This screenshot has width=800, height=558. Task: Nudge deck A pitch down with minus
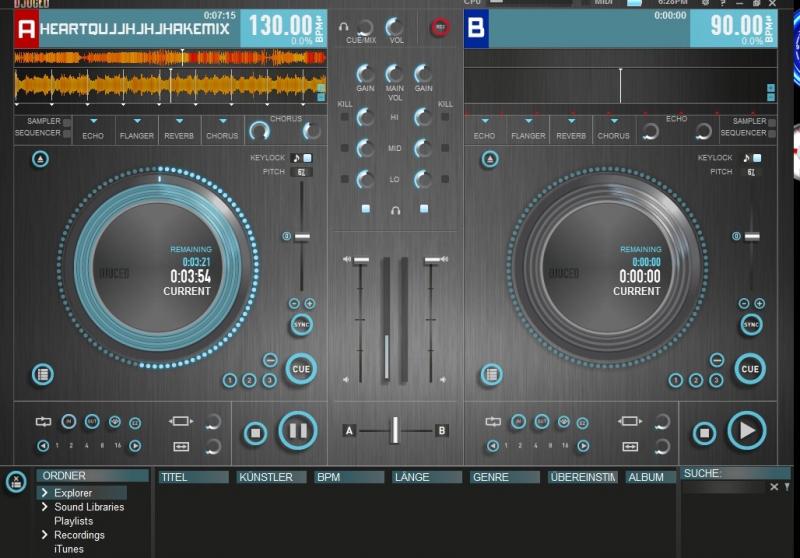pos(294,303)
